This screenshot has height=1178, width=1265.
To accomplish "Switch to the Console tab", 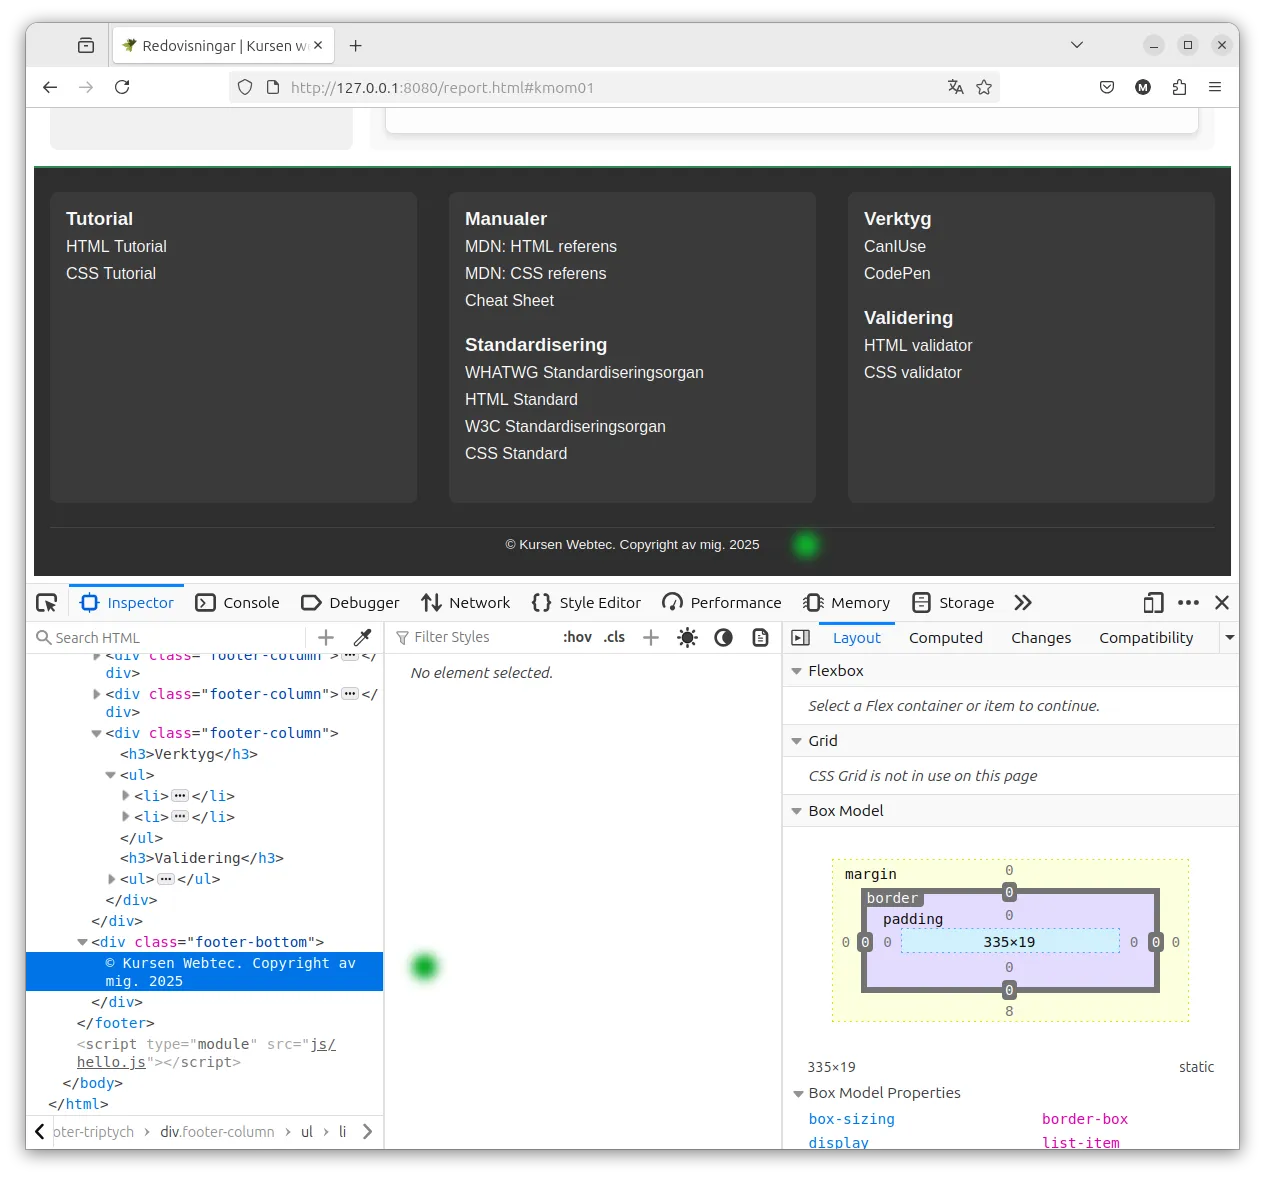I will 238,603.
